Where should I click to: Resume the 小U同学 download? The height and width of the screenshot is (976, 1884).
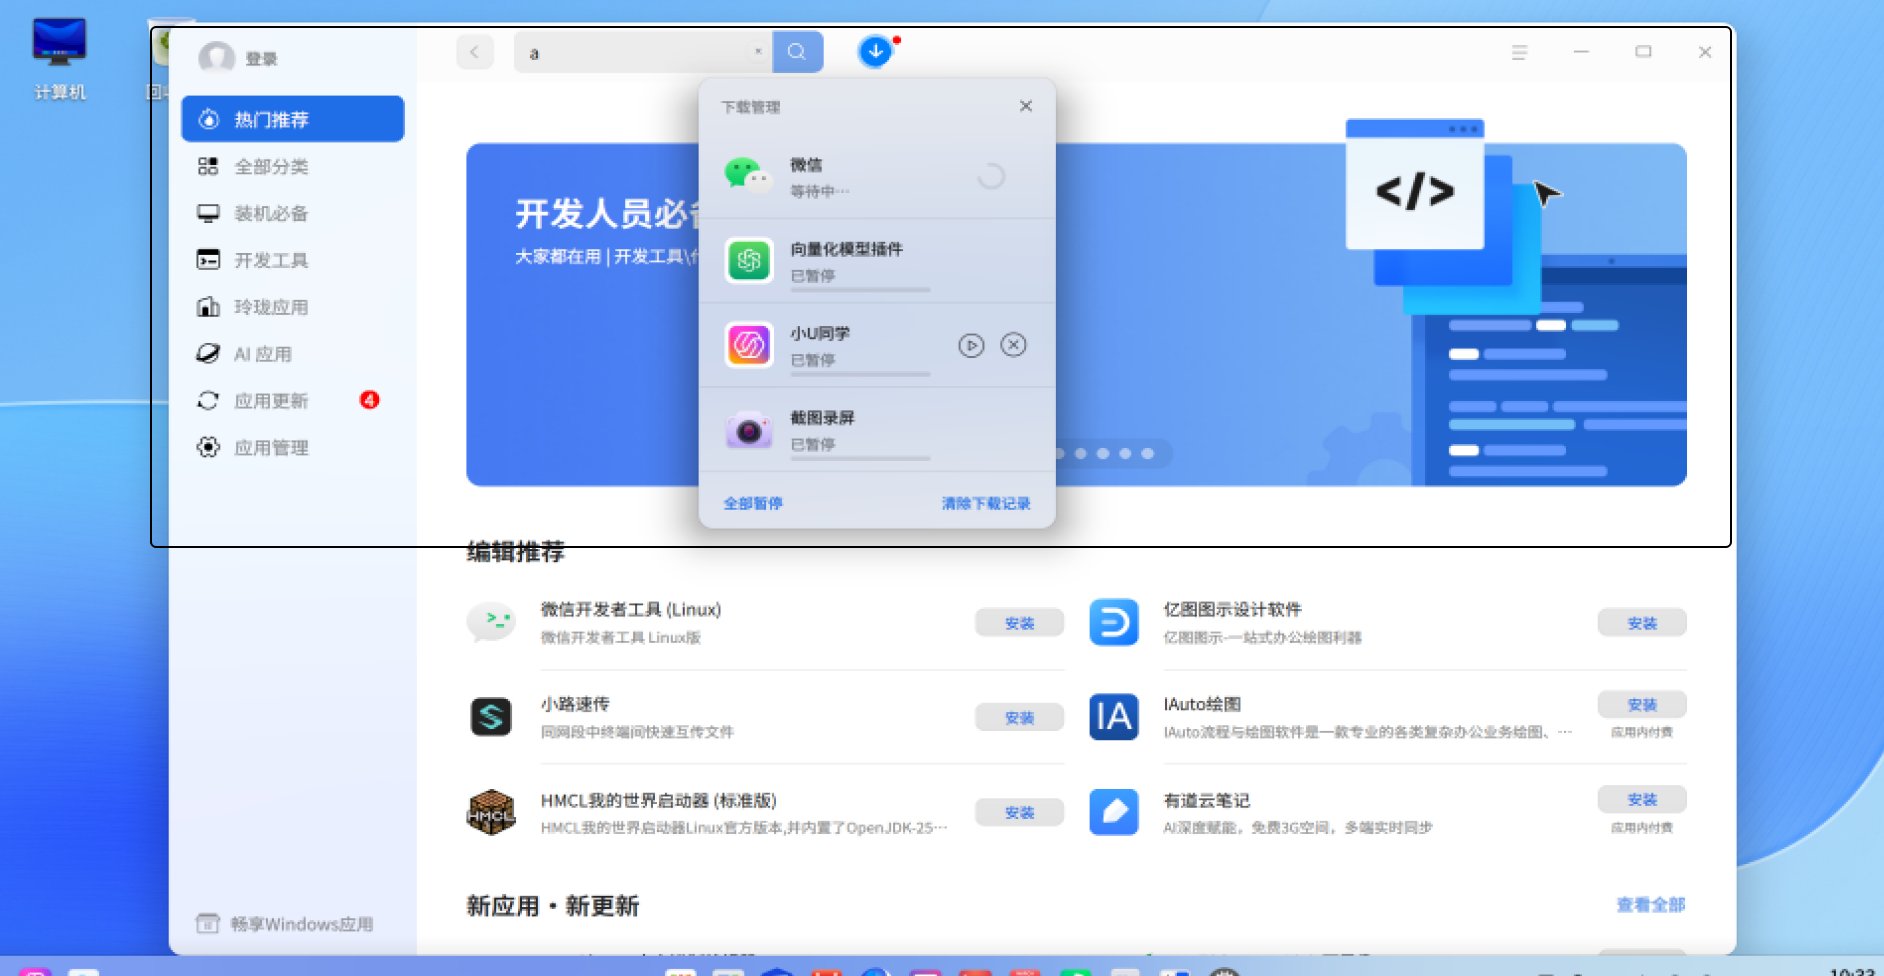971,345
